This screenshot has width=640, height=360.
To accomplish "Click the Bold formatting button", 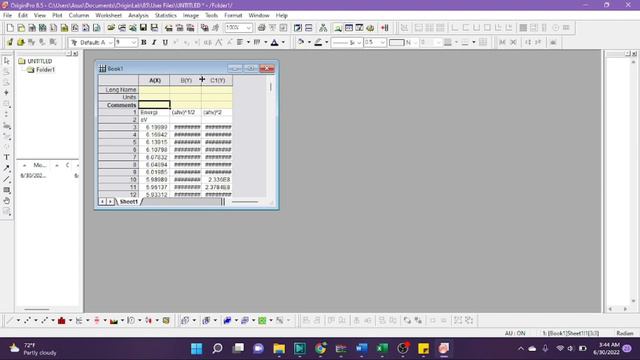I will [144, 42].
